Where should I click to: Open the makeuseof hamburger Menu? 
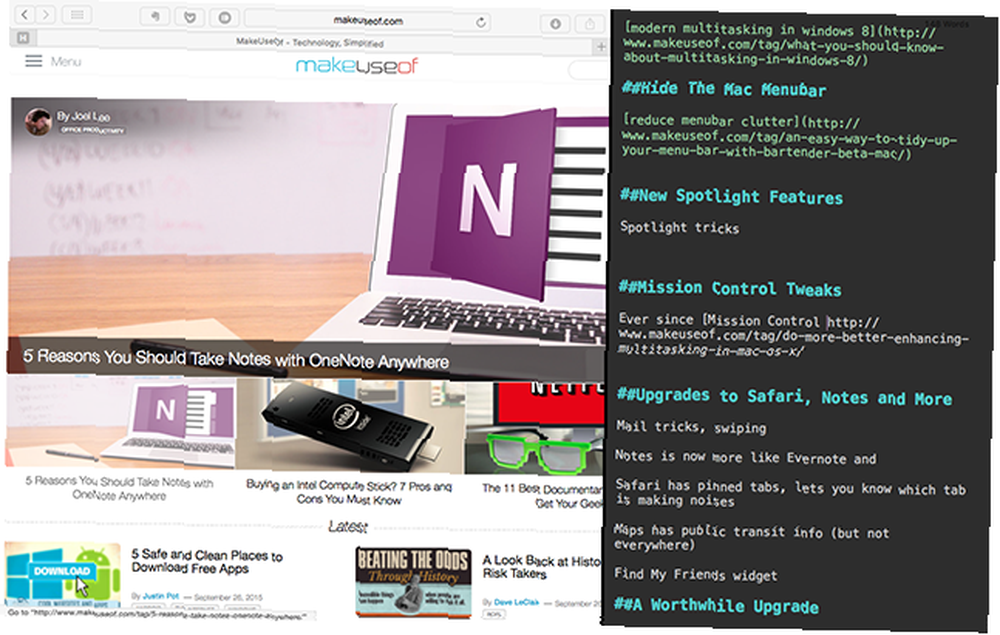coord(53,61)
